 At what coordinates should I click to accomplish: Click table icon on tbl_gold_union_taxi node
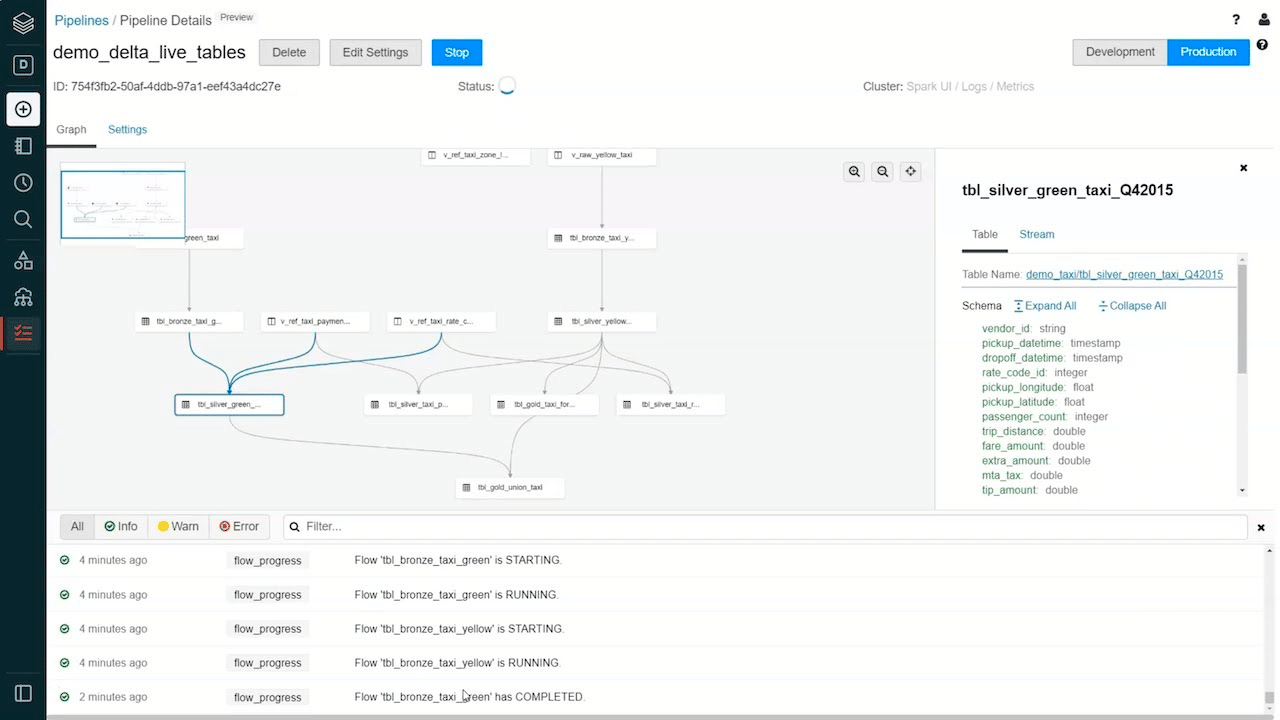point(467,488)
